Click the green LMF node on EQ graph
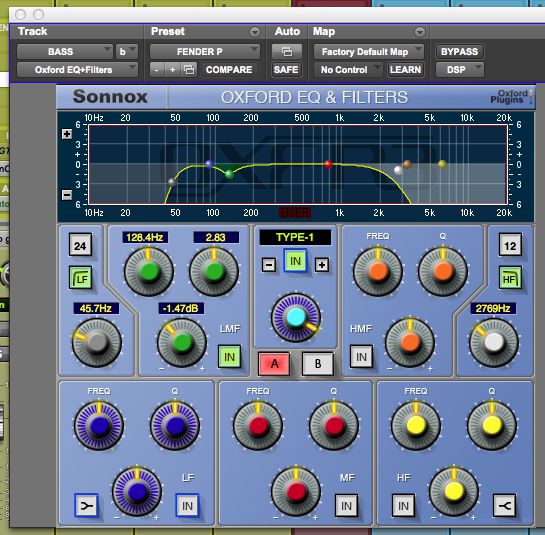This screenshot has width=545, height=535. [x=229, y=174]
